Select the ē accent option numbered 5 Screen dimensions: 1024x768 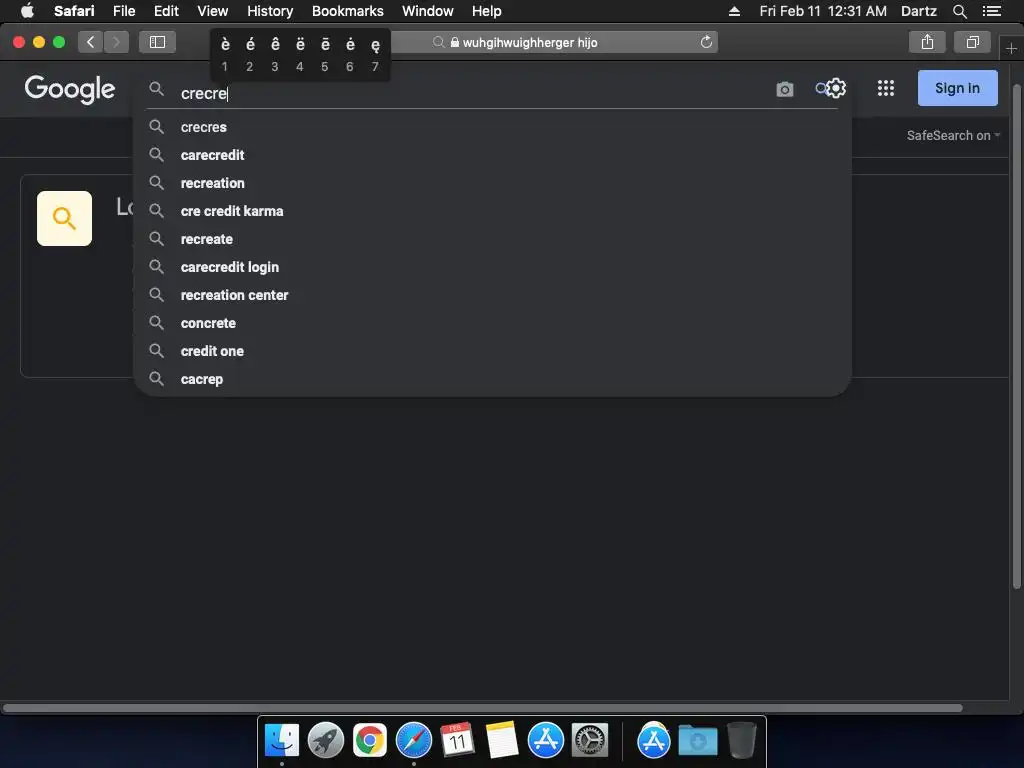click(x=325, y=54)
